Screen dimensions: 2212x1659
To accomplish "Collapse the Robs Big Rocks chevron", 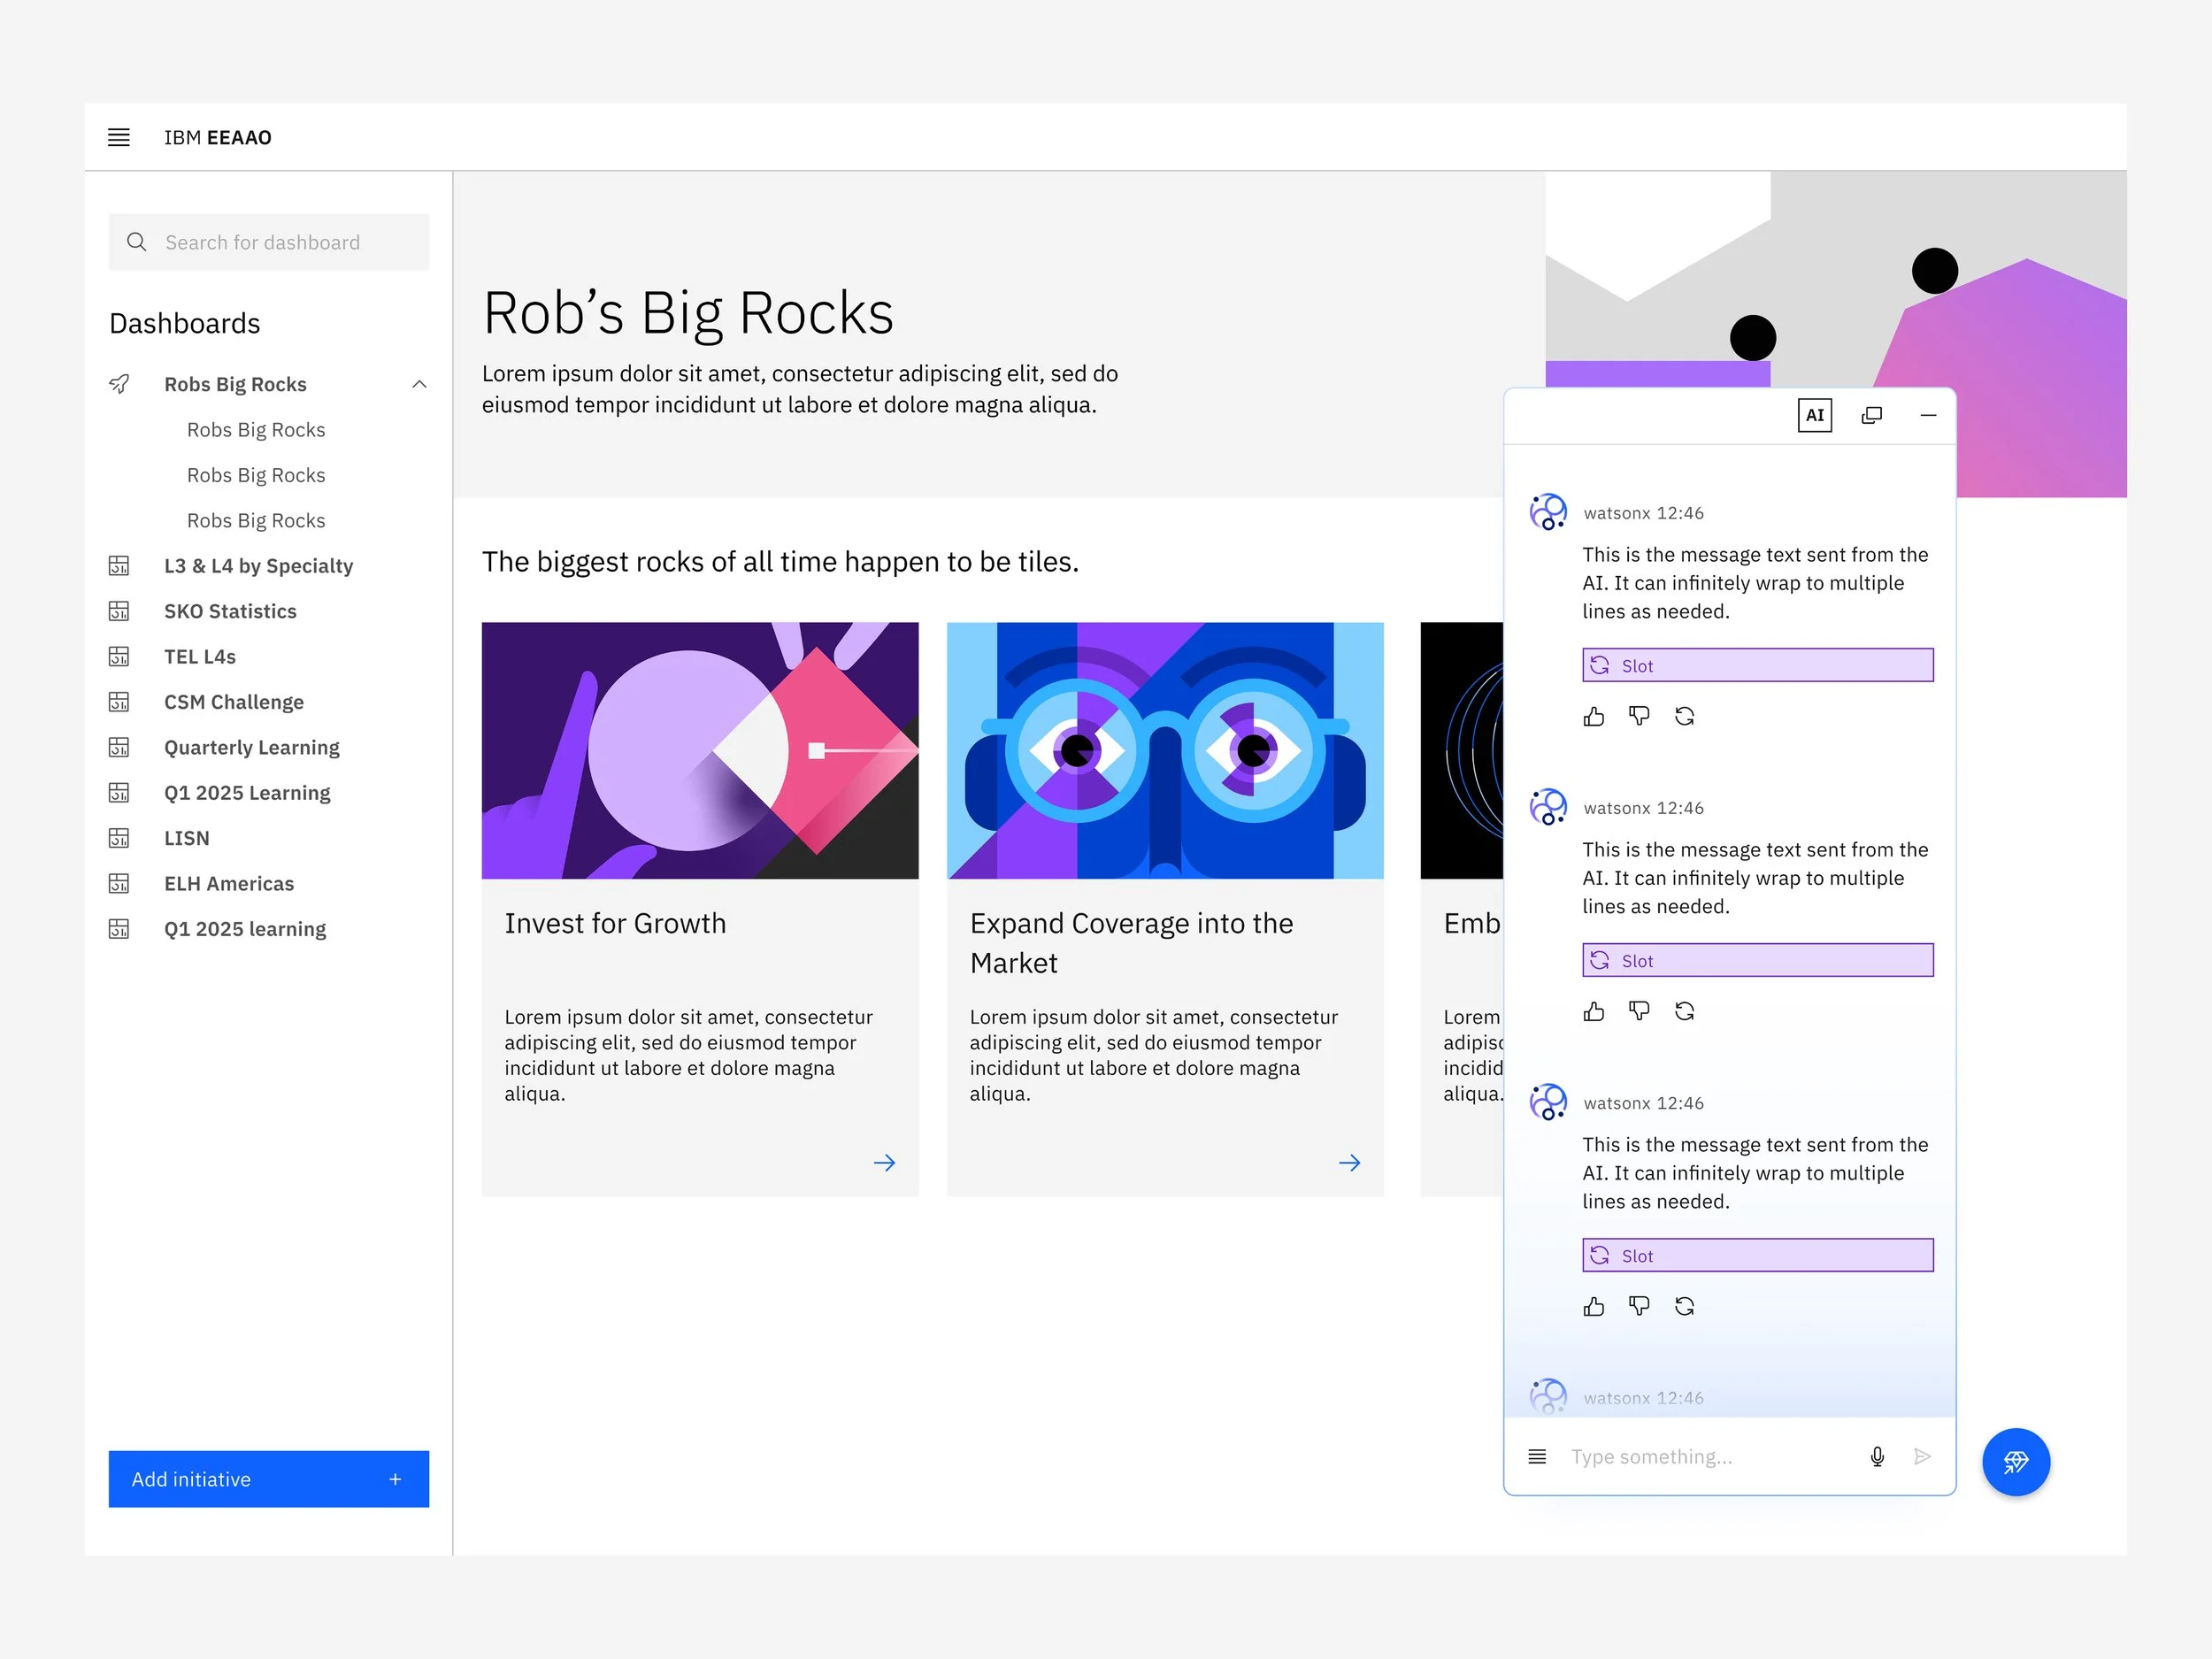I will [x=419, y=385].
